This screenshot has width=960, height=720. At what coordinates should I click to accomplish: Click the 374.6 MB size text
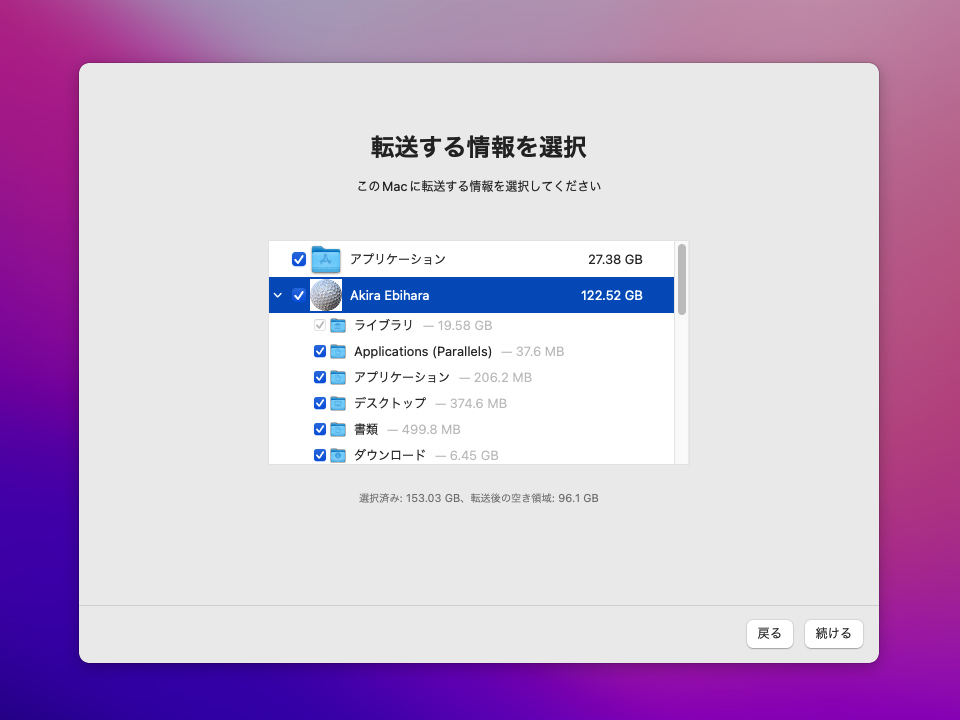pos(478,403)
